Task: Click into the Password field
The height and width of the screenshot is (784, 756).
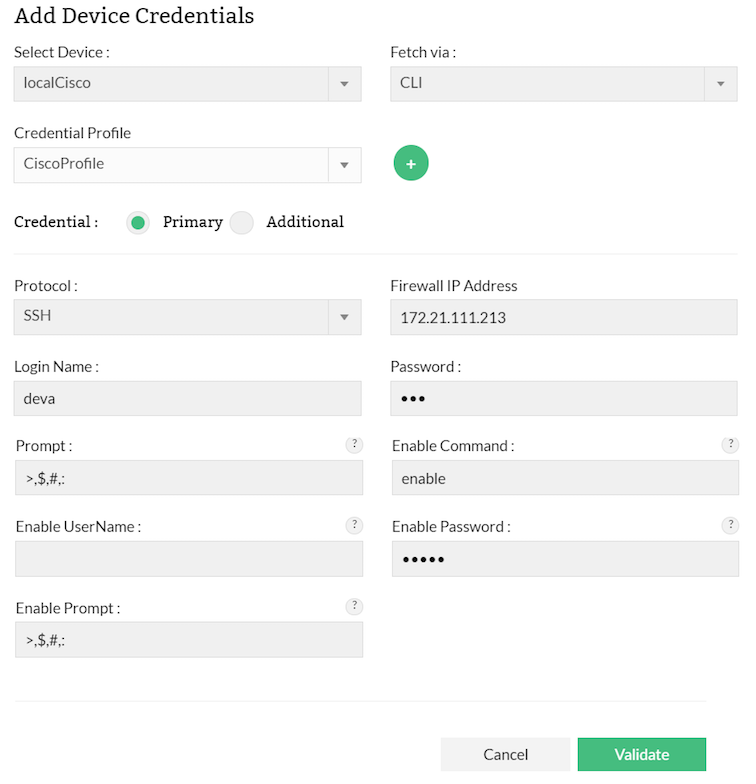Action: pos(563,398)
